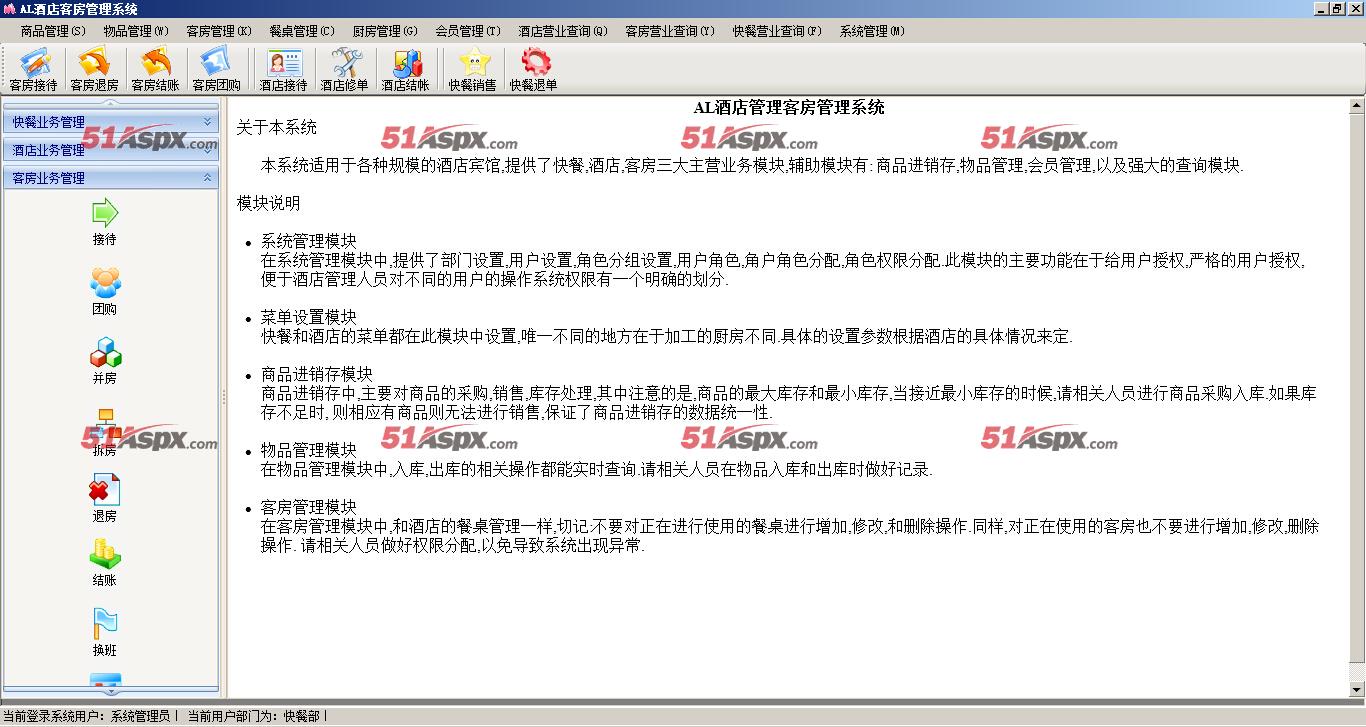
Task: Open the 餐桌管理(C) menu
Action: [x=302, y=31]
